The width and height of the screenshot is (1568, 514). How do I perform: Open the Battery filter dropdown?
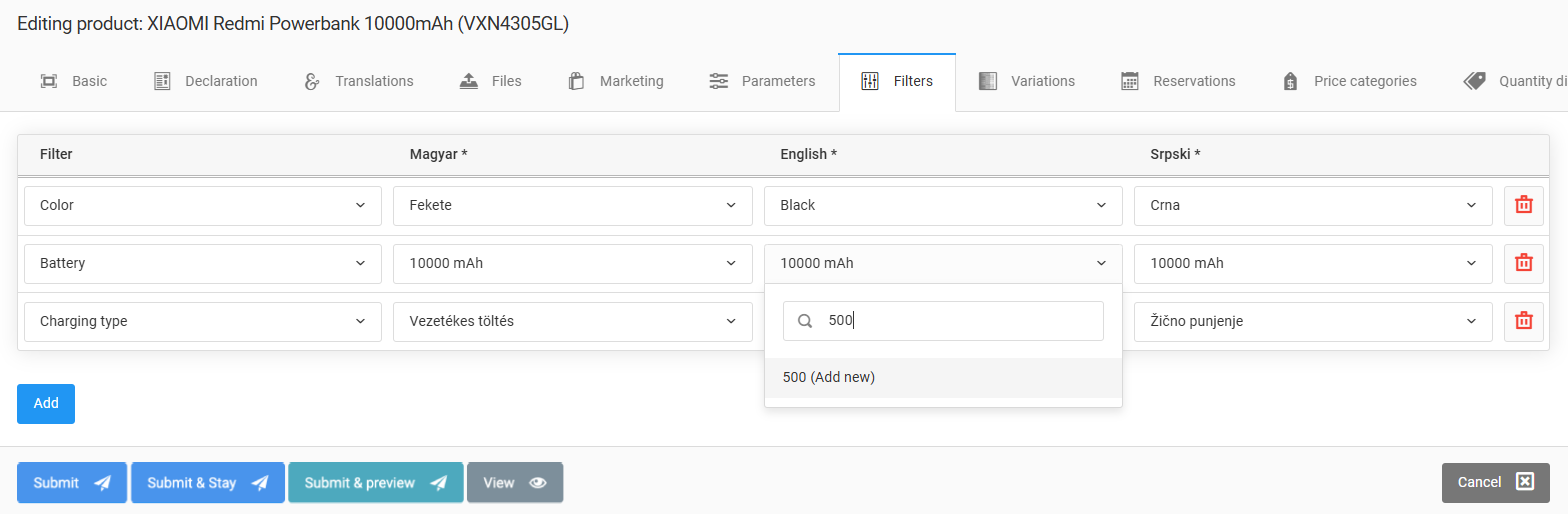coord(203,263)
